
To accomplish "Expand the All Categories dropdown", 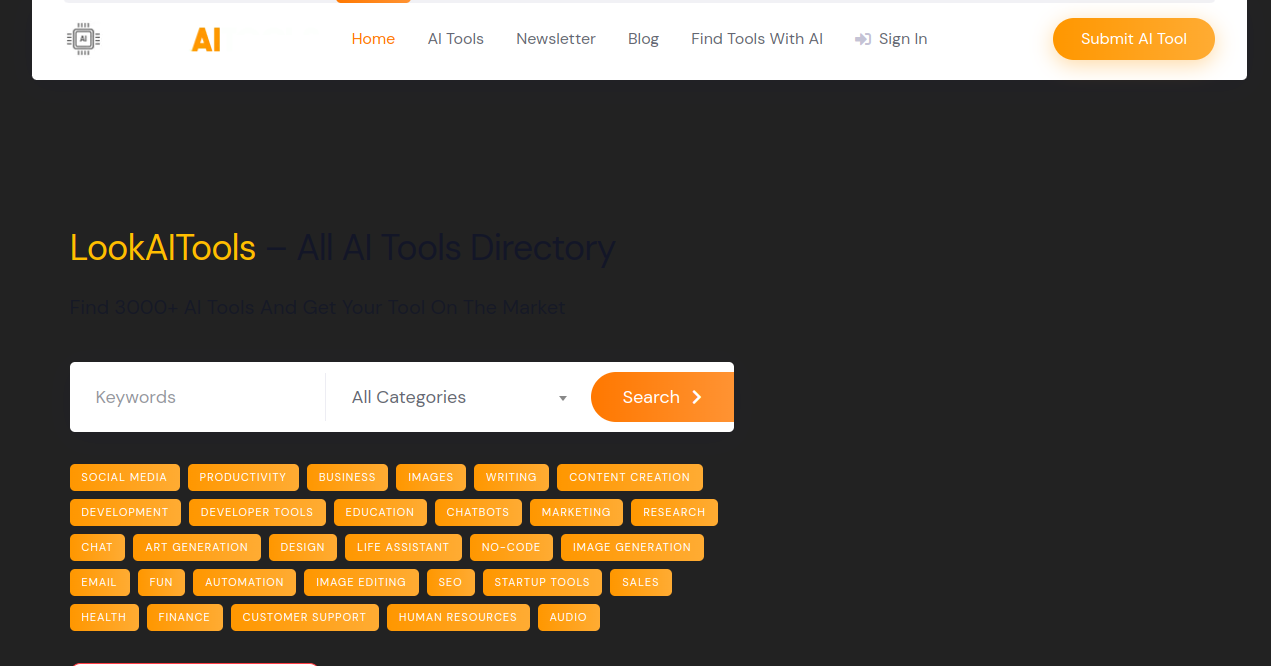I will click(459, 397).
